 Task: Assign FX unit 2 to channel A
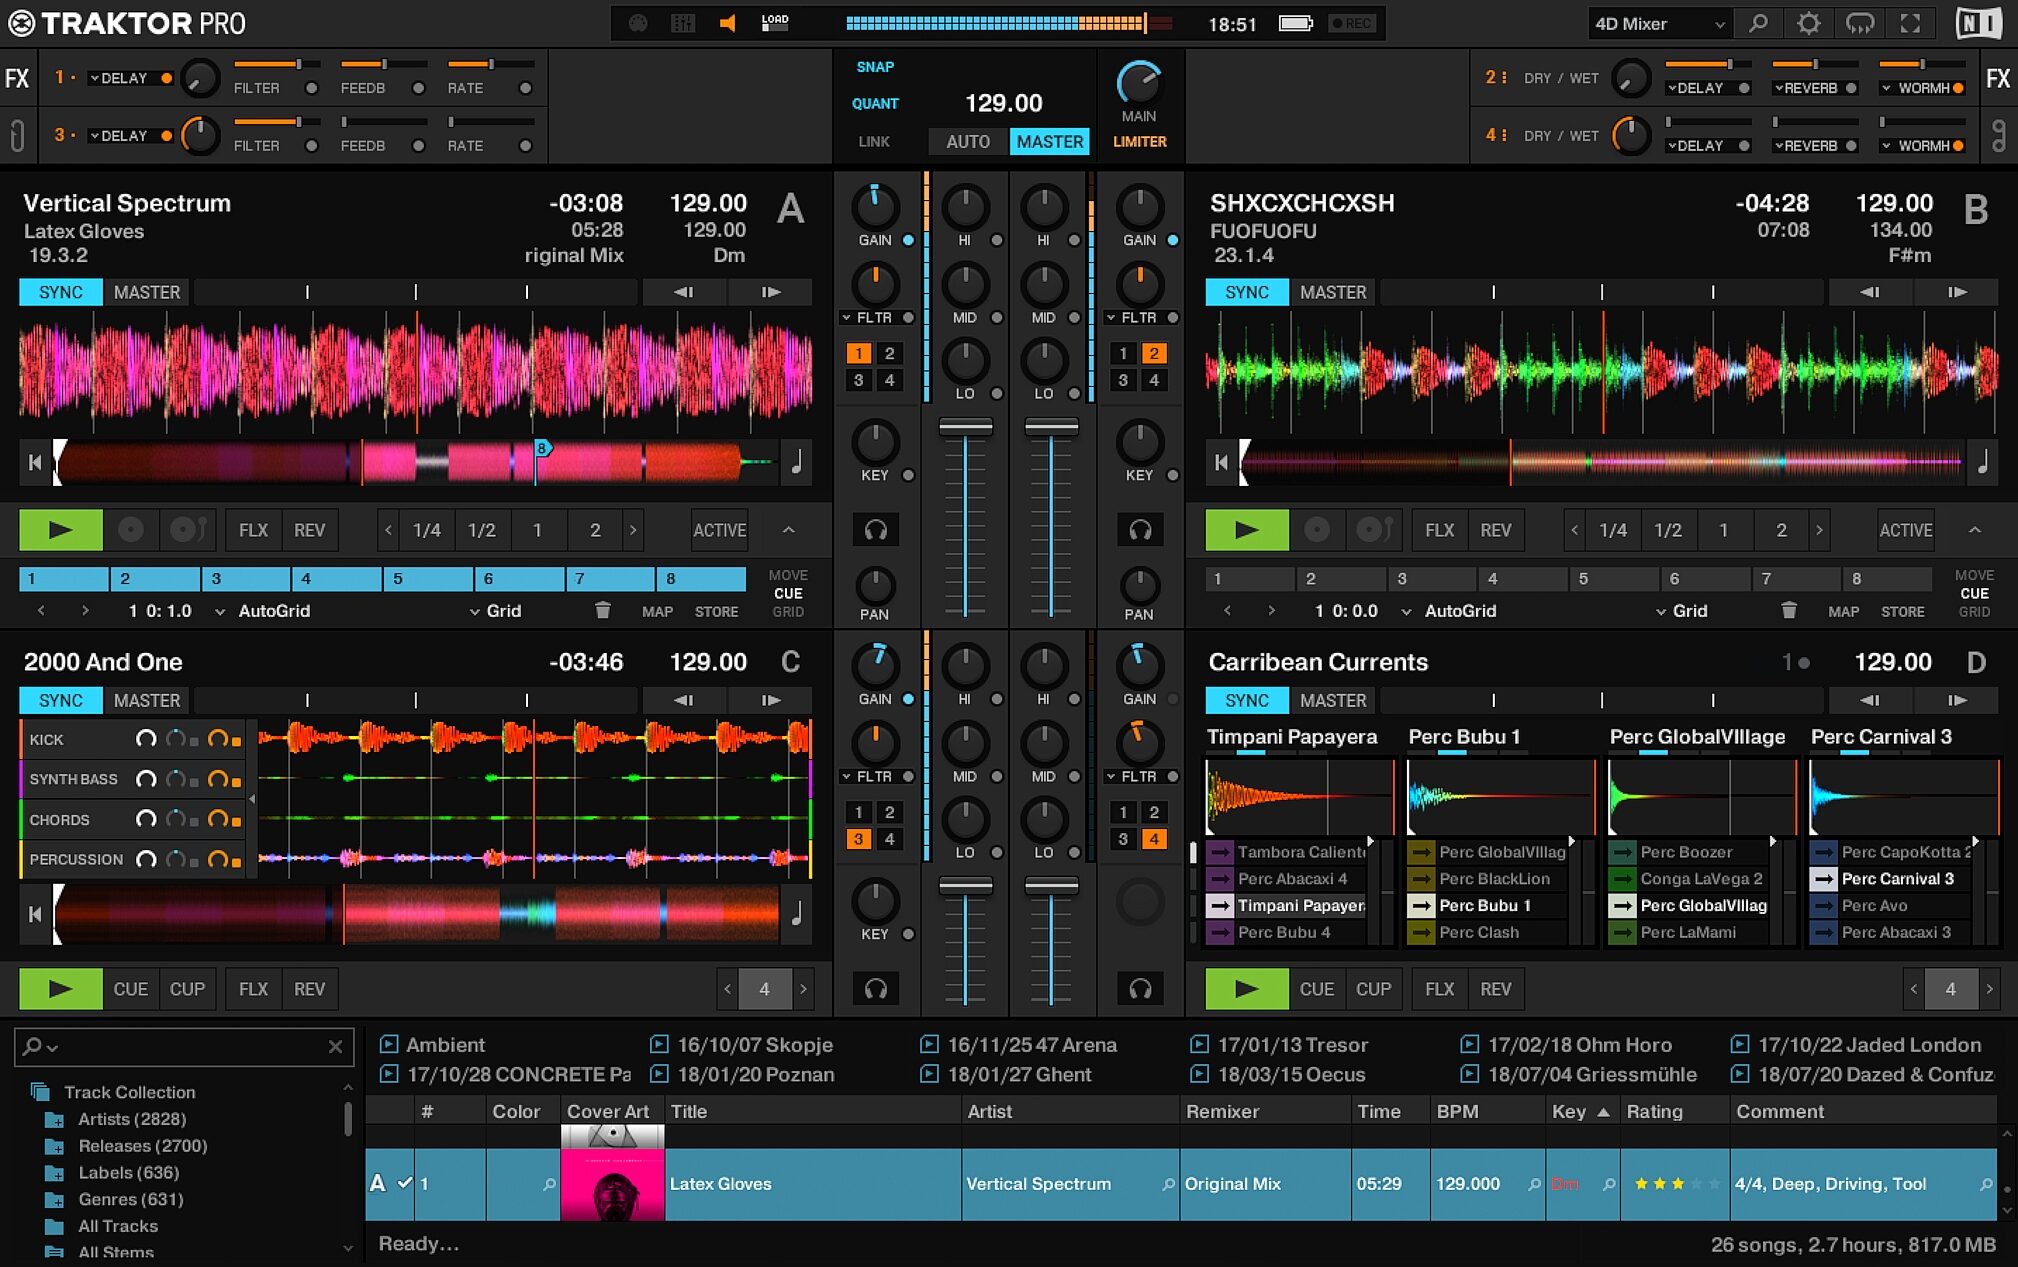[889, 353]
